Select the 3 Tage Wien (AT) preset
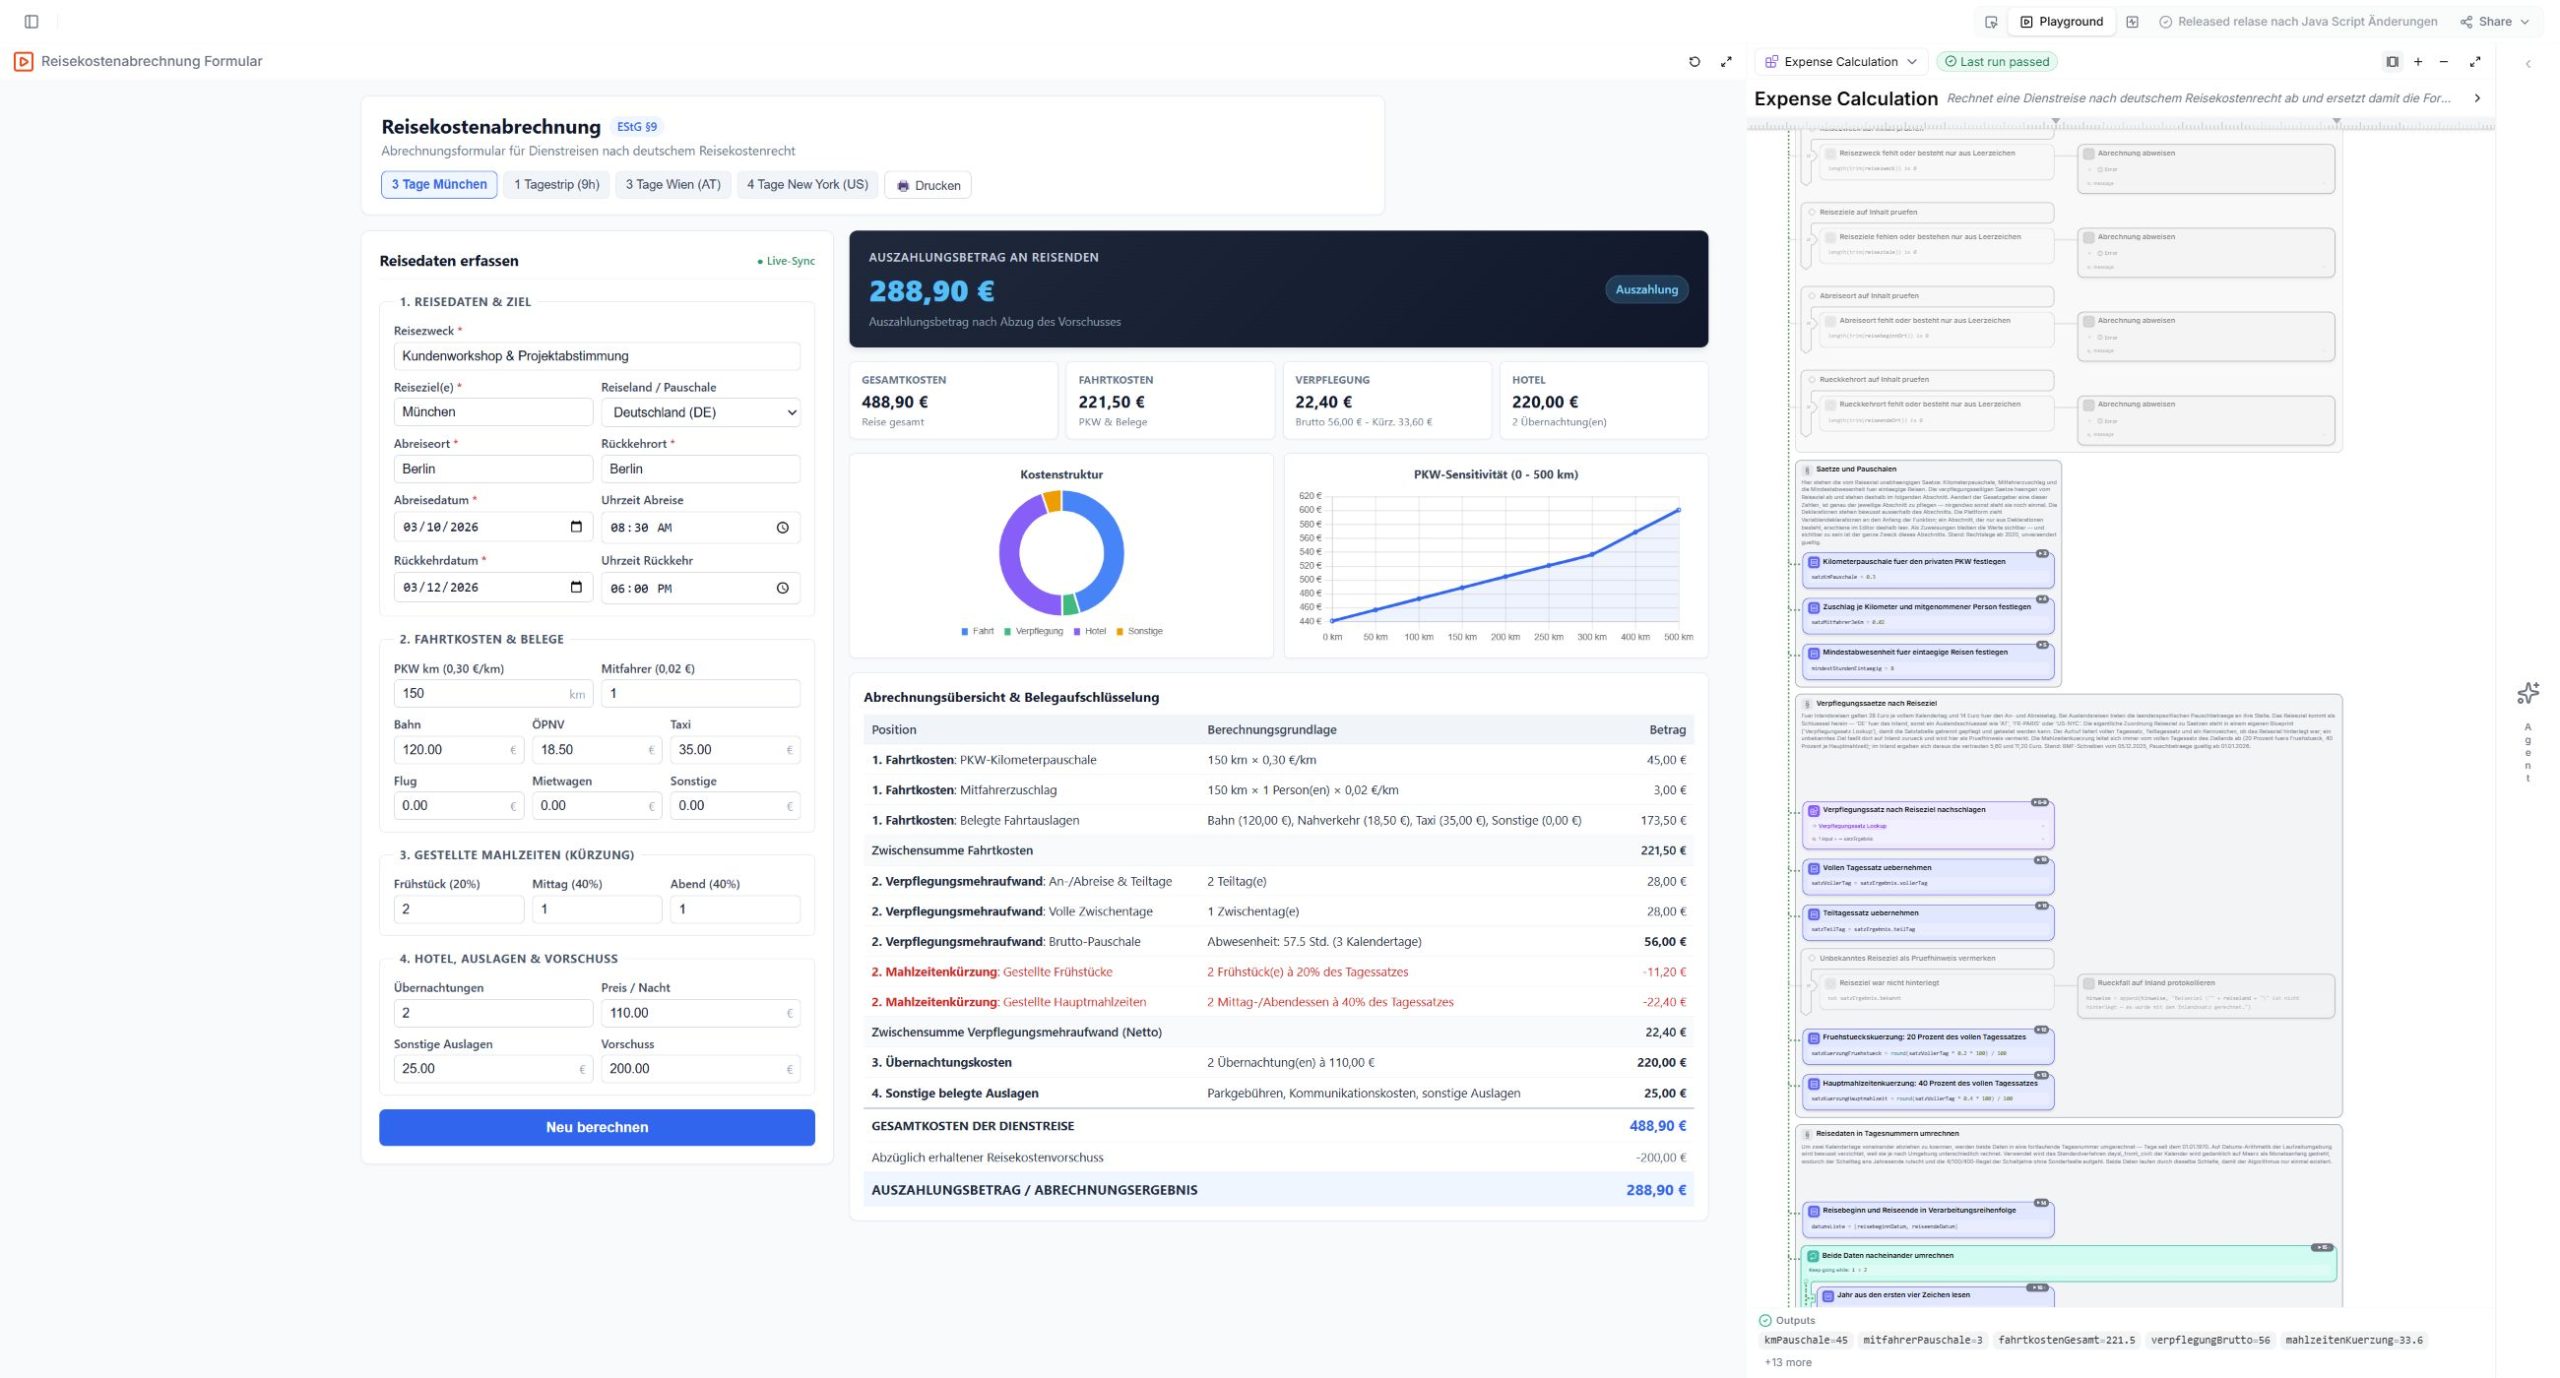The height and width of the screenshot is (1378, 2560). pyautogui.click(x=673, y=185)
